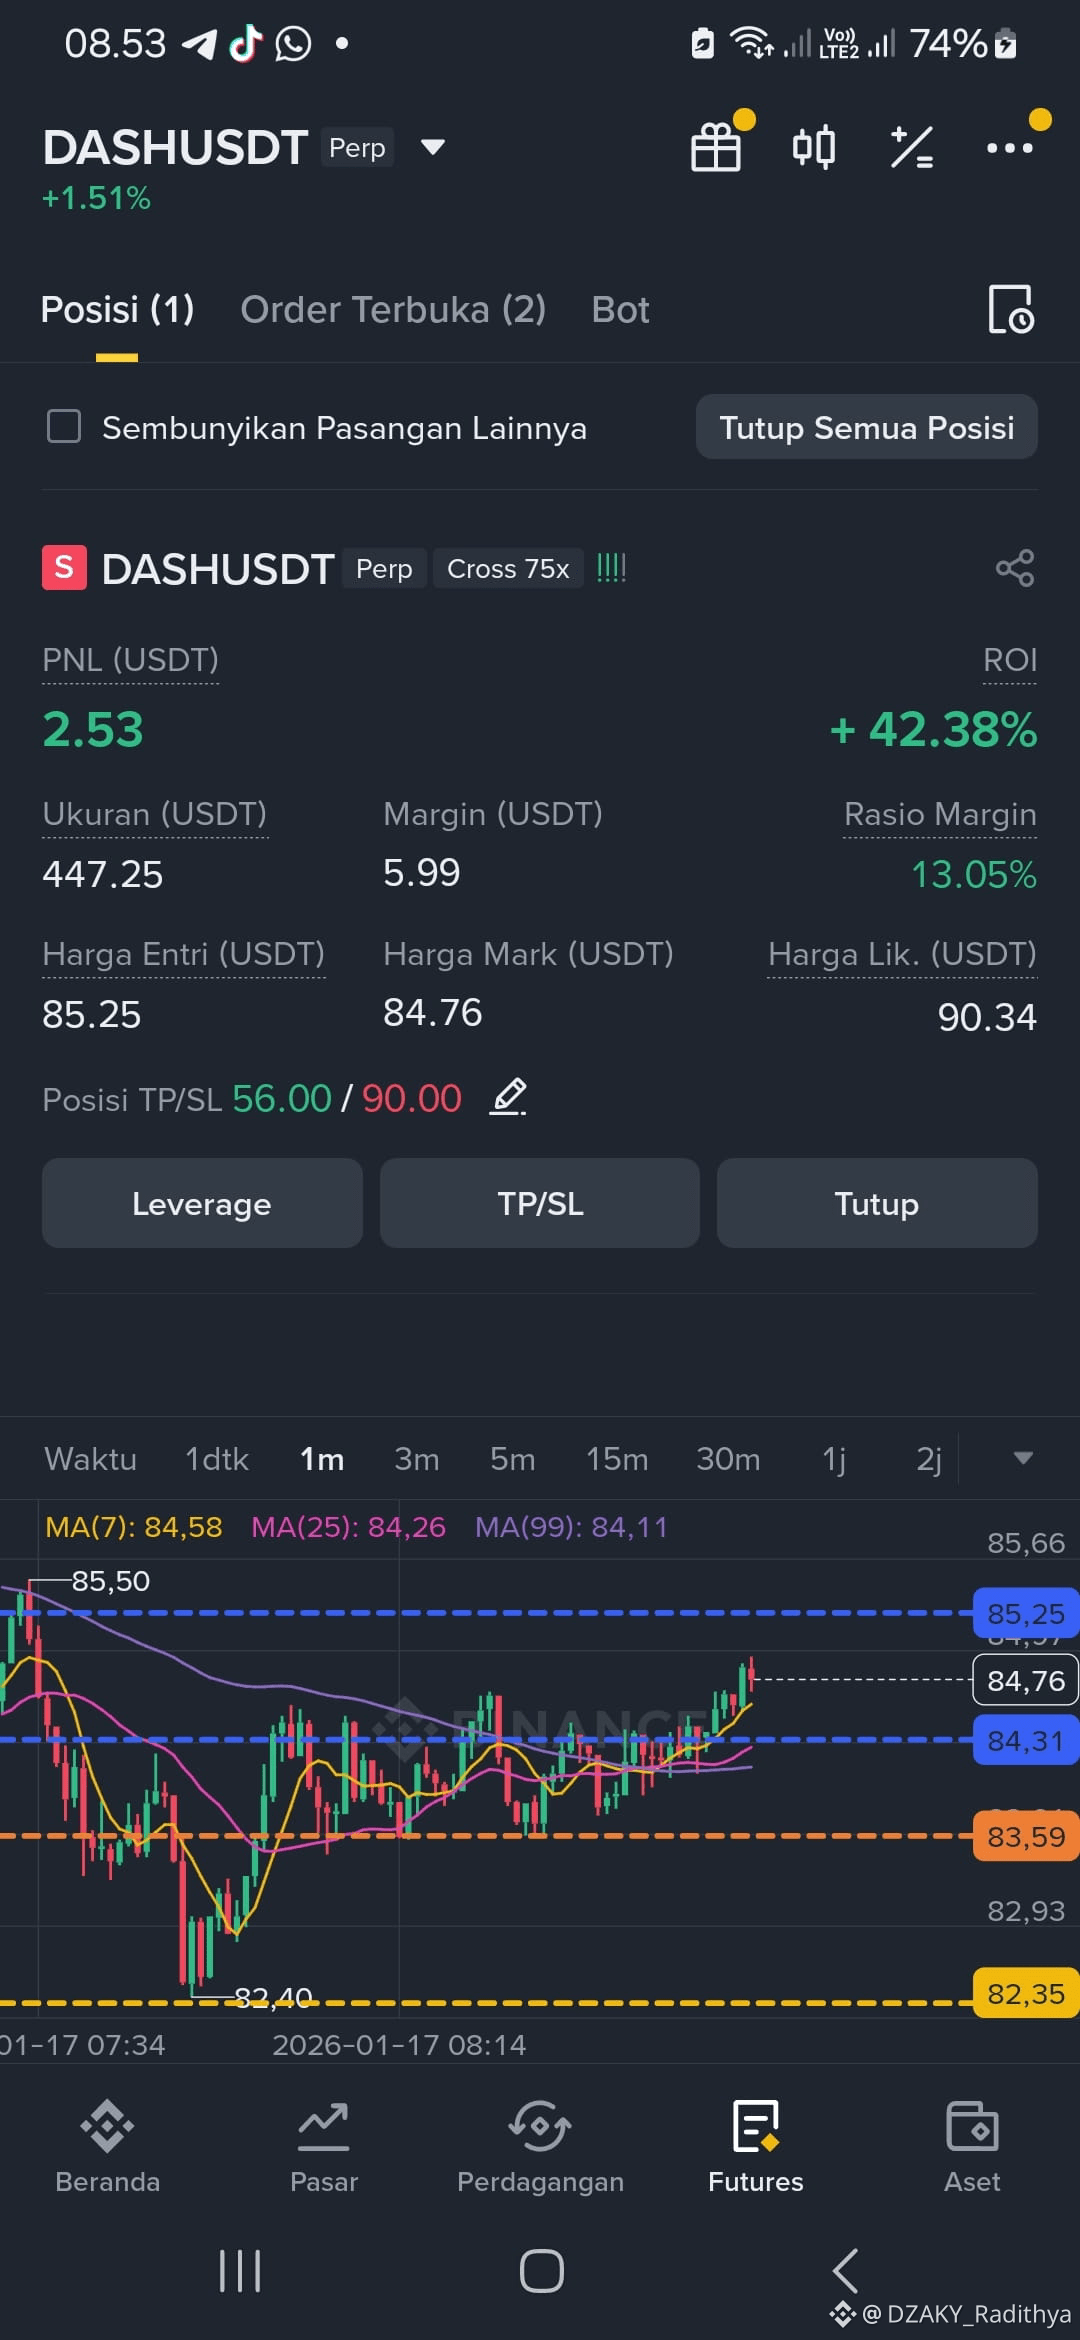Tap the red S short badge
Viewport: 1080px width, 2340px height.
[64, 568]
